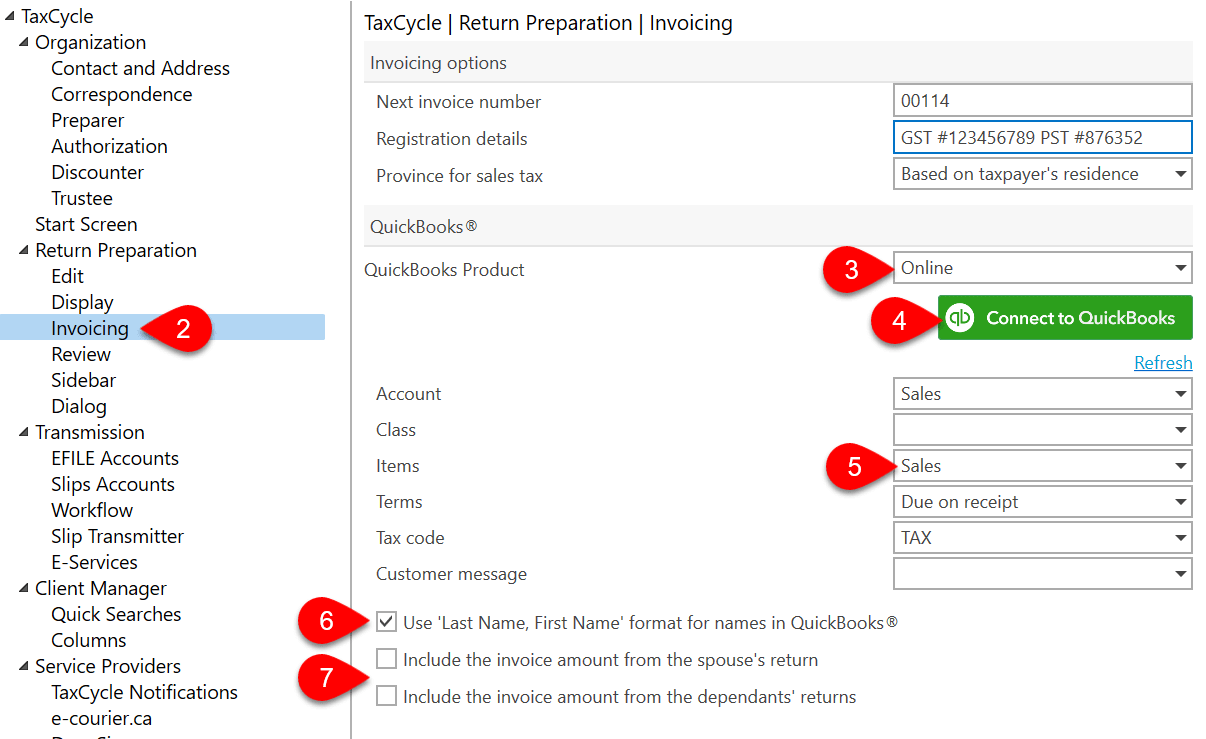Open the QuickBooks Product dropdown

(1042, 268)
